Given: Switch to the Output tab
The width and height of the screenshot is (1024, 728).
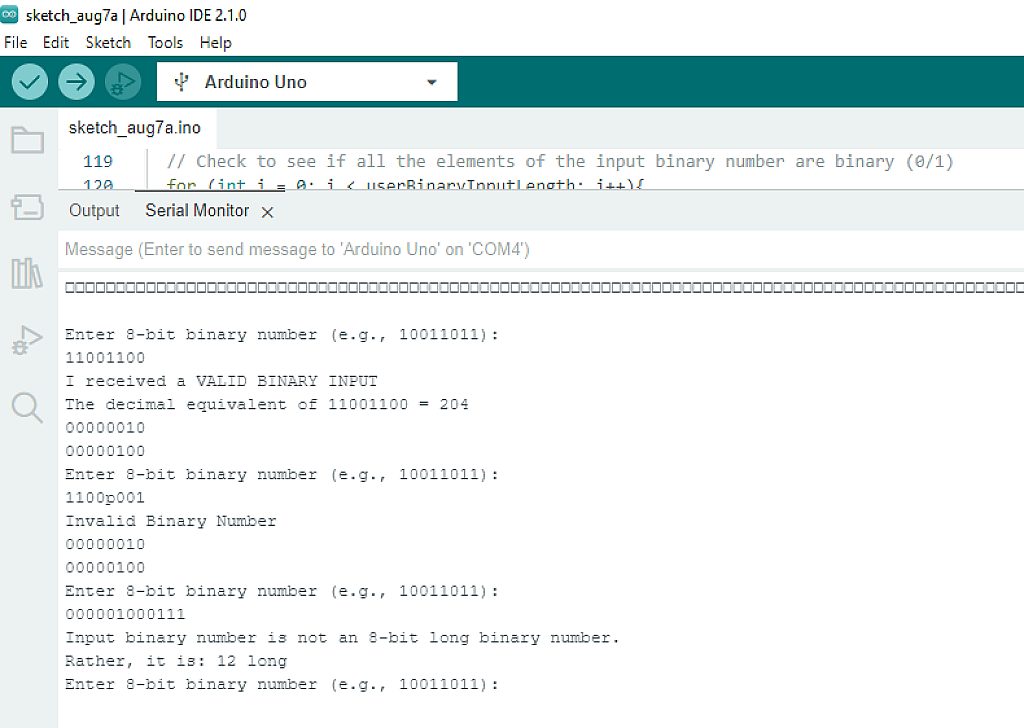Looking at the screenshot, I should (x=94, y=210).
